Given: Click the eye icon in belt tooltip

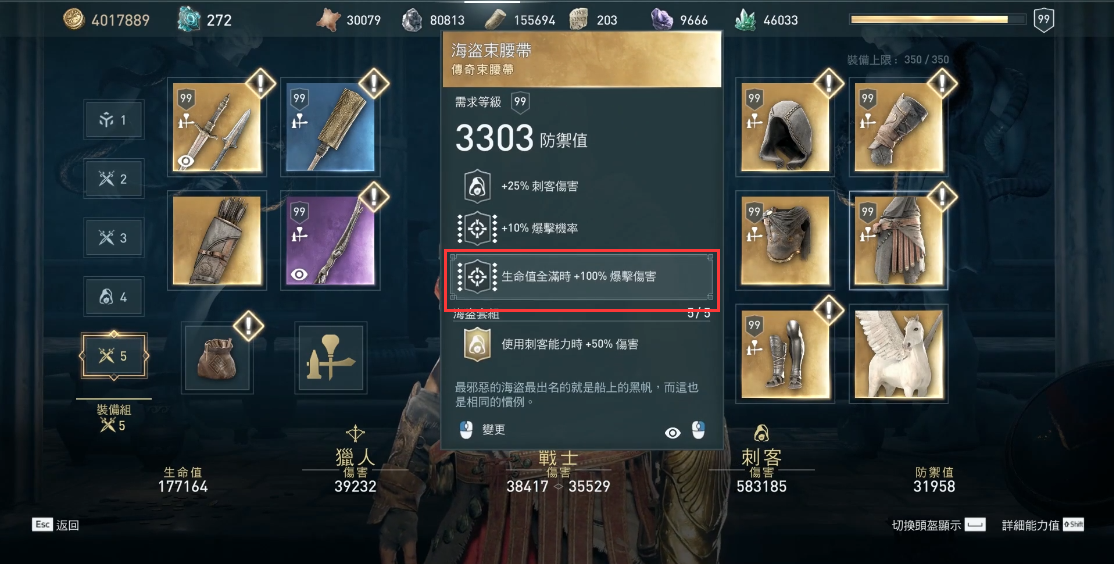Looking at the screenshot, I should tap(673, 432).
